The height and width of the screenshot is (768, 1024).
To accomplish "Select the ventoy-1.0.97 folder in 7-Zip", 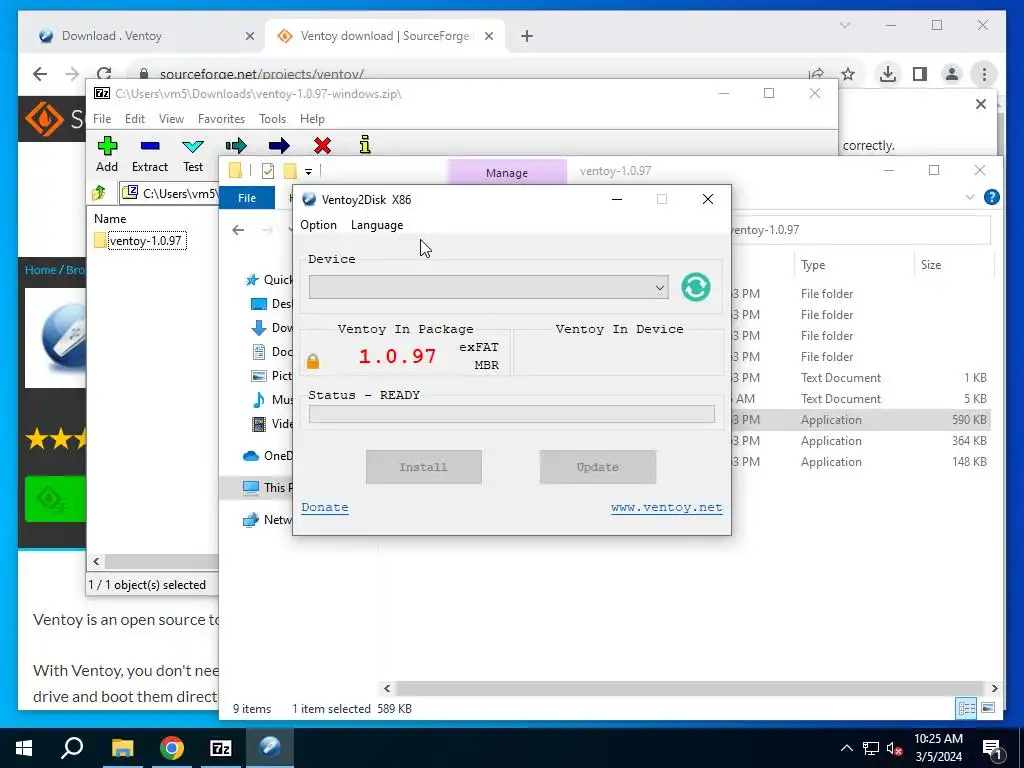I will point(140,241).
